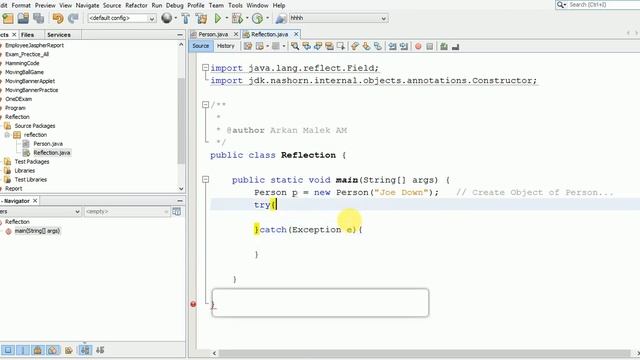This screenshot has width=640, height=360.
Task: Click the Save All icon
Action: [39, 18]
